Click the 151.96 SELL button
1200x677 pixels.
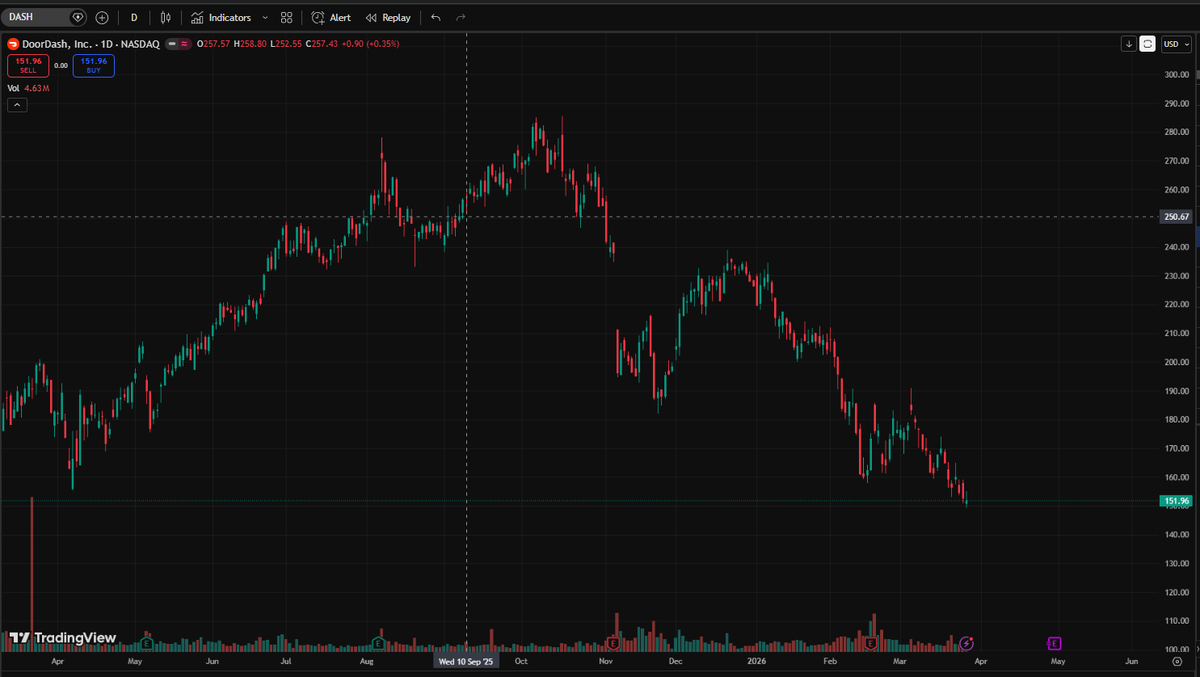pos(28,65)
